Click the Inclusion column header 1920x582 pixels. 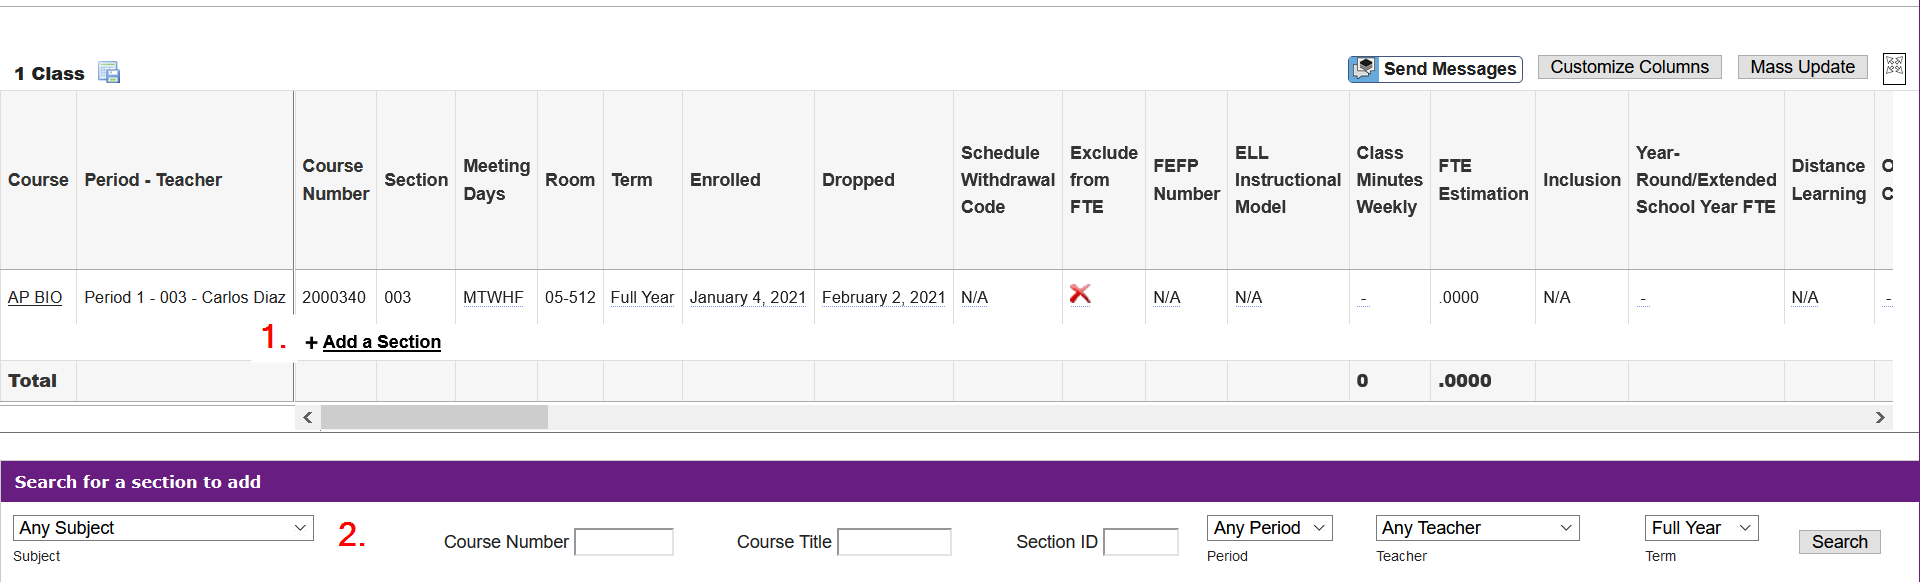point(1582,180)
